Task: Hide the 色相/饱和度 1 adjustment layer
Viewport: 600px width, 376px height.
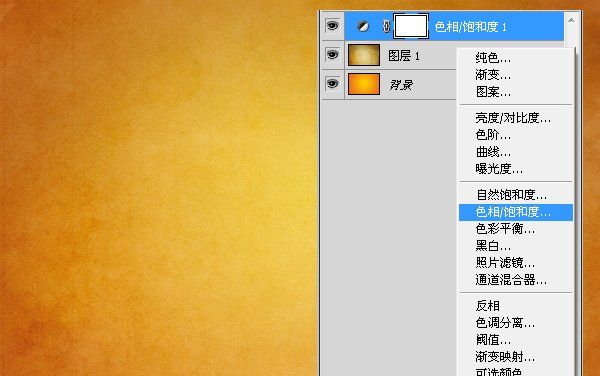Action: pyautogui.click(x=332, y=26)
